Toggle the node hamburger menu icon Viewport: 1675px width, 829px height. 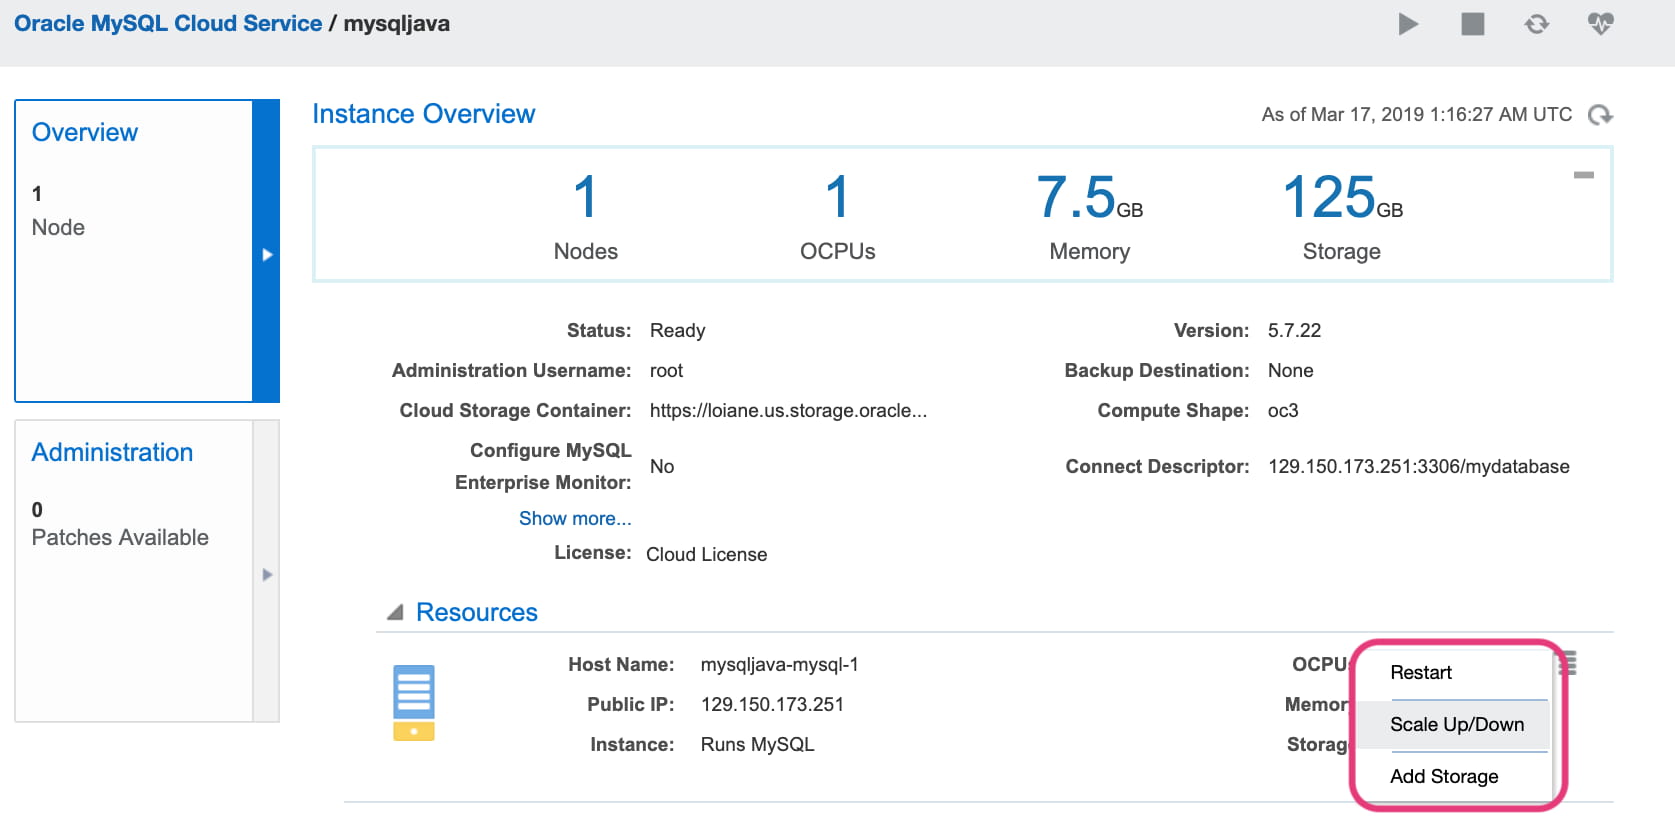pyautogui.click(x=1567, y=663)
